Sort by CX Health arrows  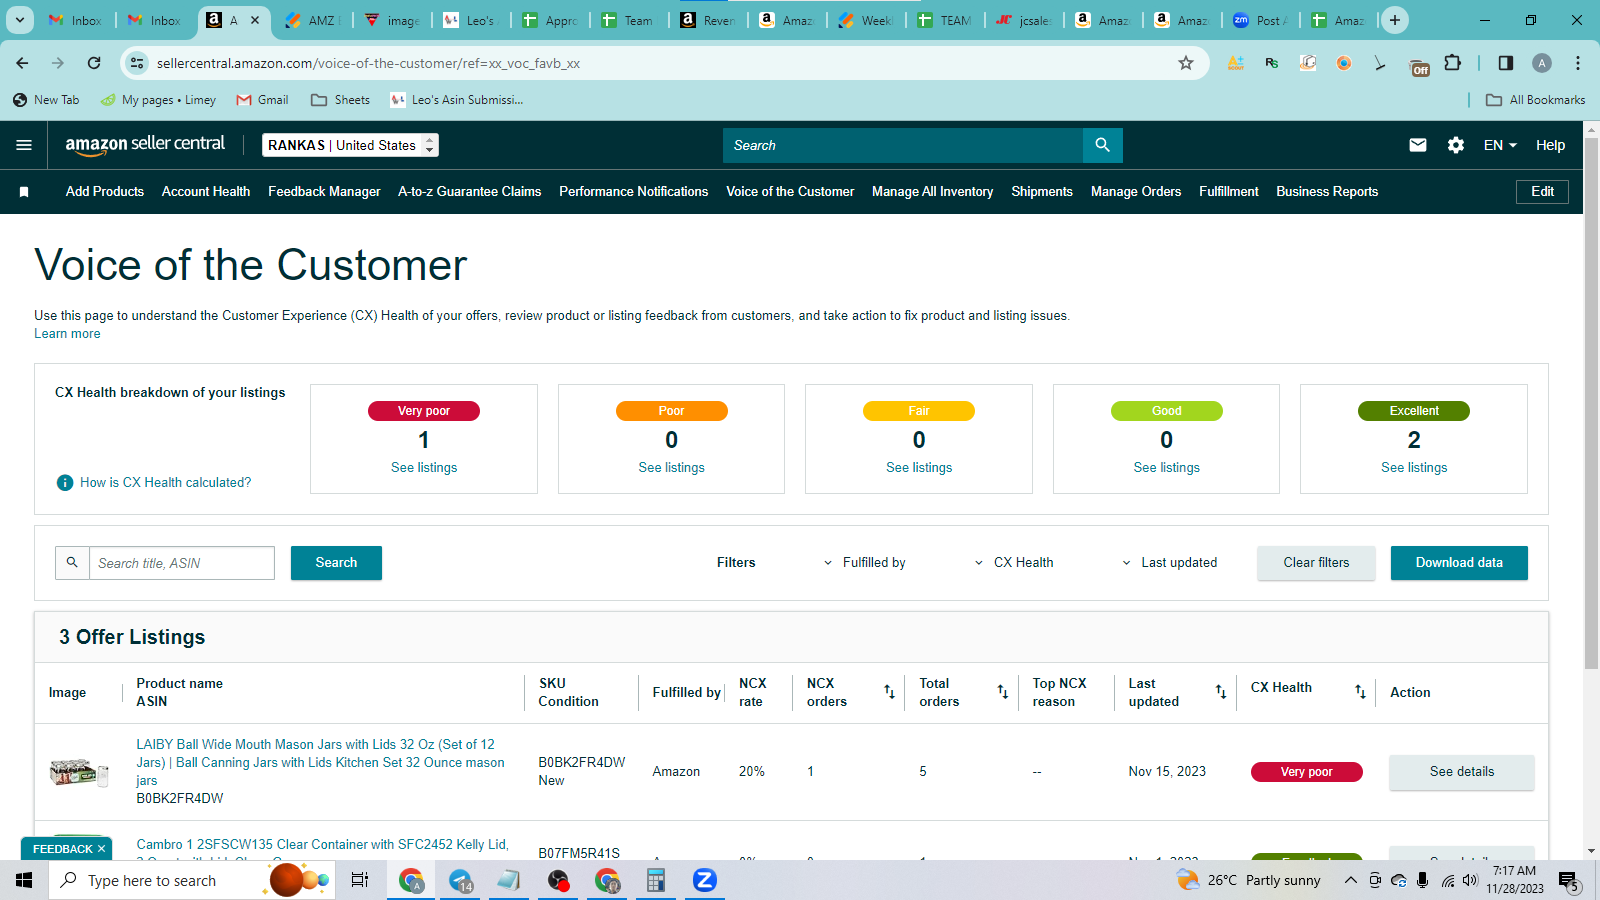click(x=1360, y=692)
